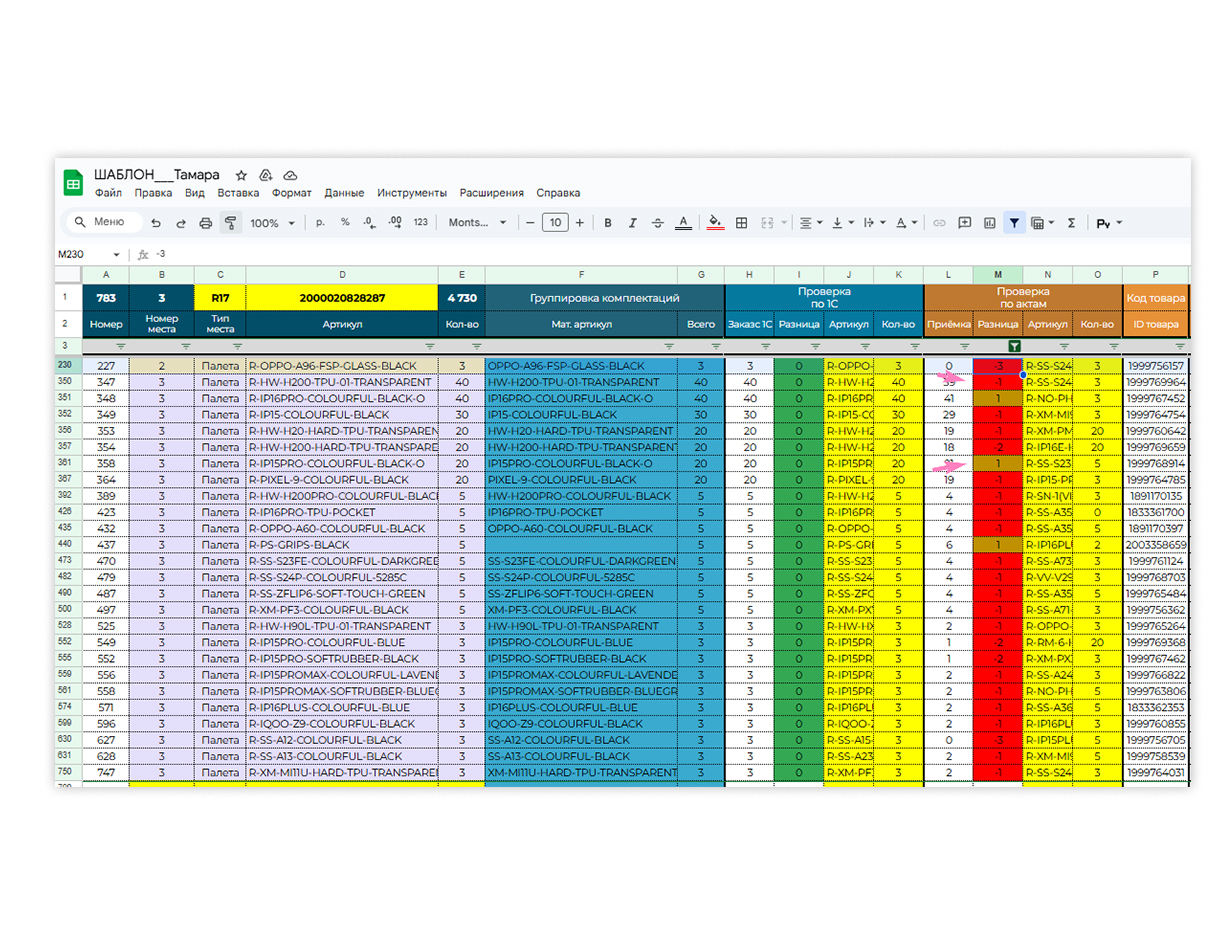Open the Расширения menu
This screenshot has height=945, width=1219.
[491, 193]
